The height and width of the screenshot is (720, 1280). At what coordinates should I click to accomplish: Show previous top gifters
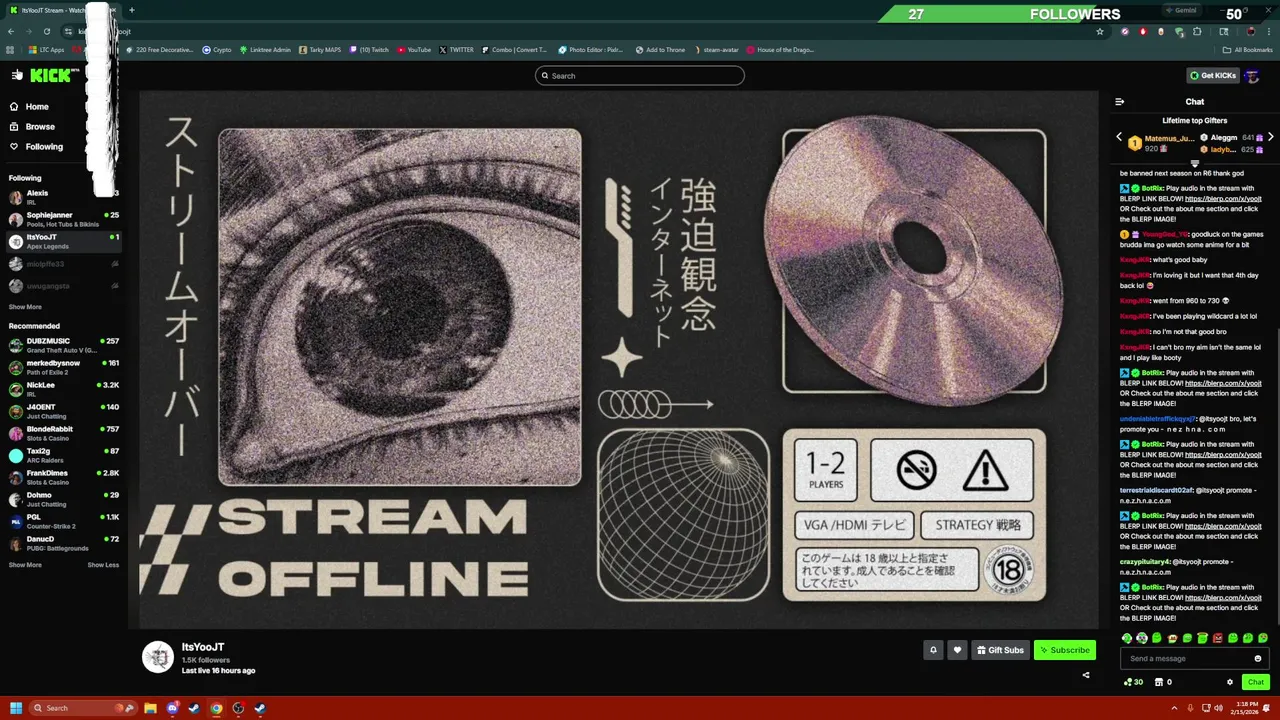(x=1119, y=137)
